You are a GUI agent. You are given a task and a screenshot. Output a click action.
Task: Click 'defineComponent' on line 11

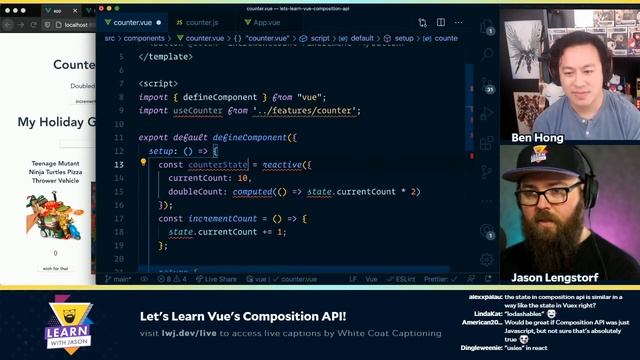tap(249, 138)
